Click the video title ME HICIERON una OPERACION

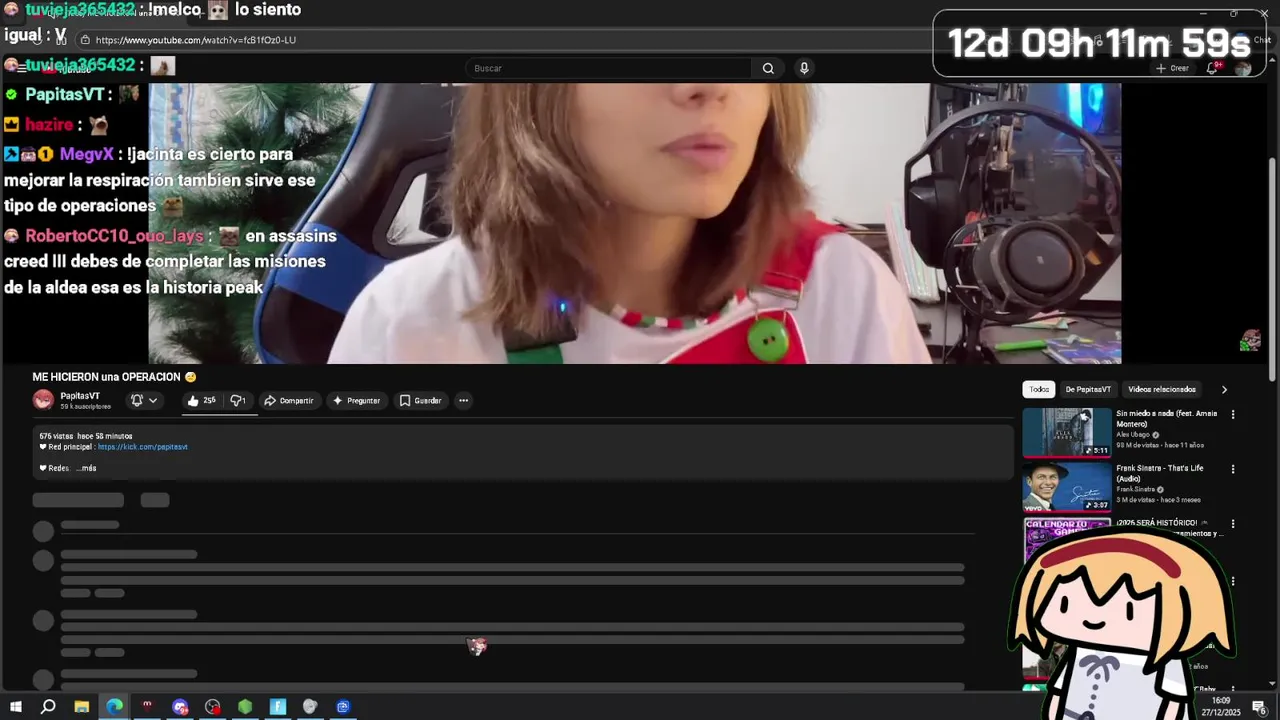(x=114, y=377)
